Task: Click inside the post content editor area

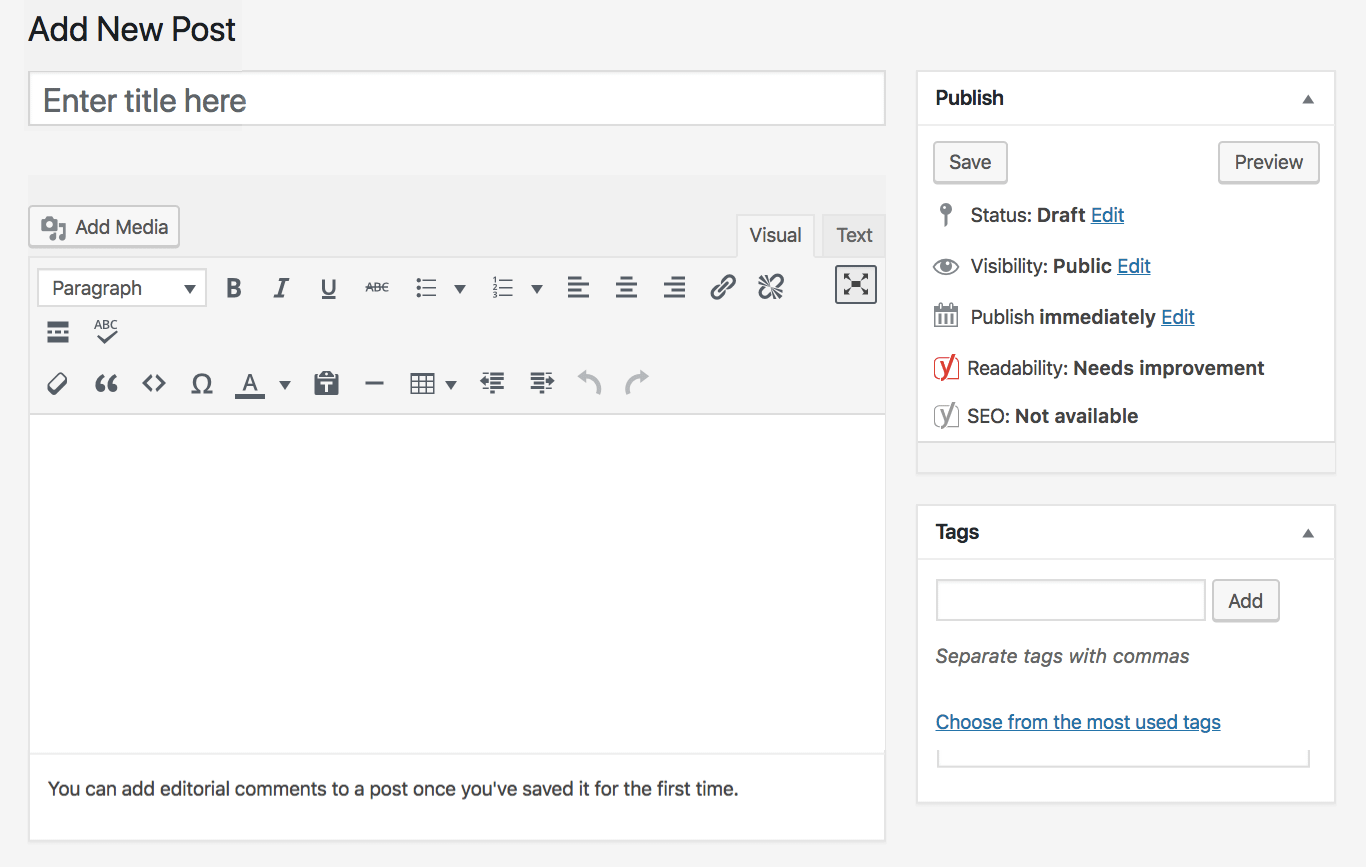Action: pos(457,583)
